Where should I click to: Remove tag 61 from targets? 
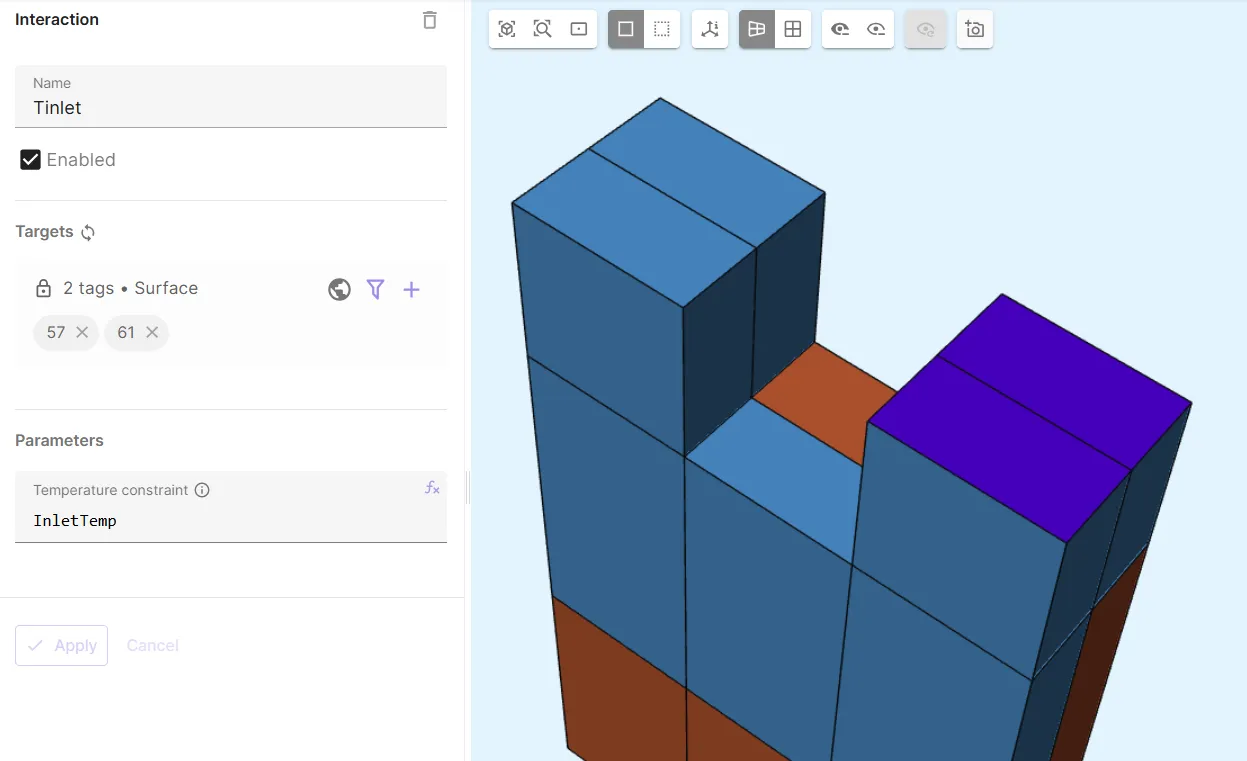[152, 332]
